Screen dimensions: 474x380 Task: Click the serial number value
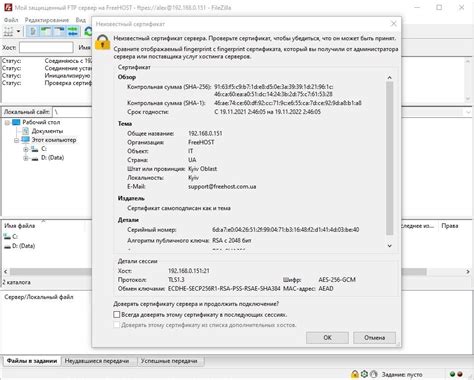[286, 230]
